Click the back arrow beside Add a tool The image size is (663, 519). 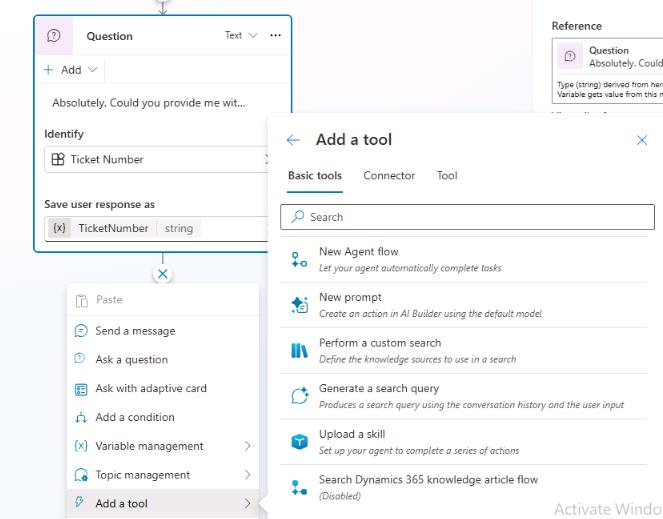click(x=293, y=141)
